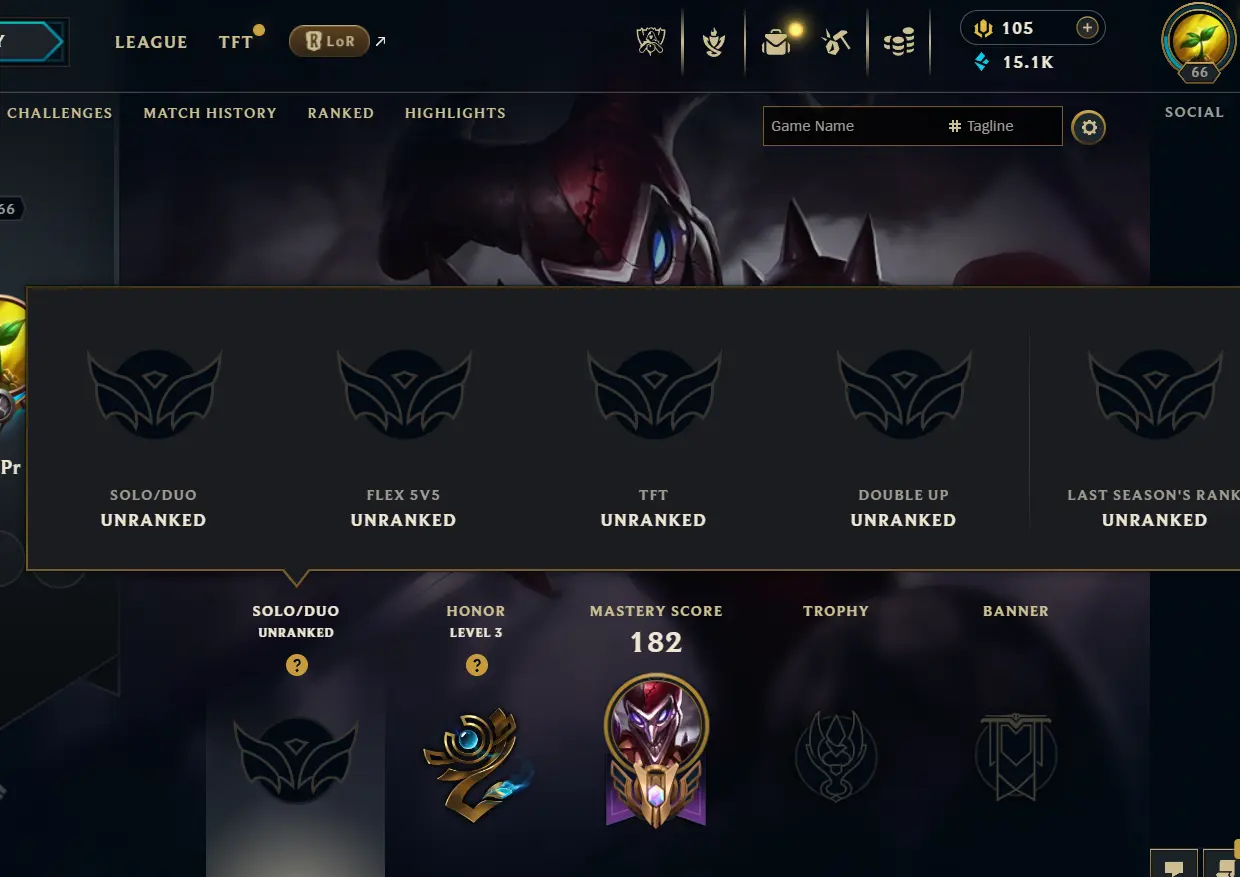
Task: Open the Clash trophy icon in top bar
Action: [x=651, y=42]
